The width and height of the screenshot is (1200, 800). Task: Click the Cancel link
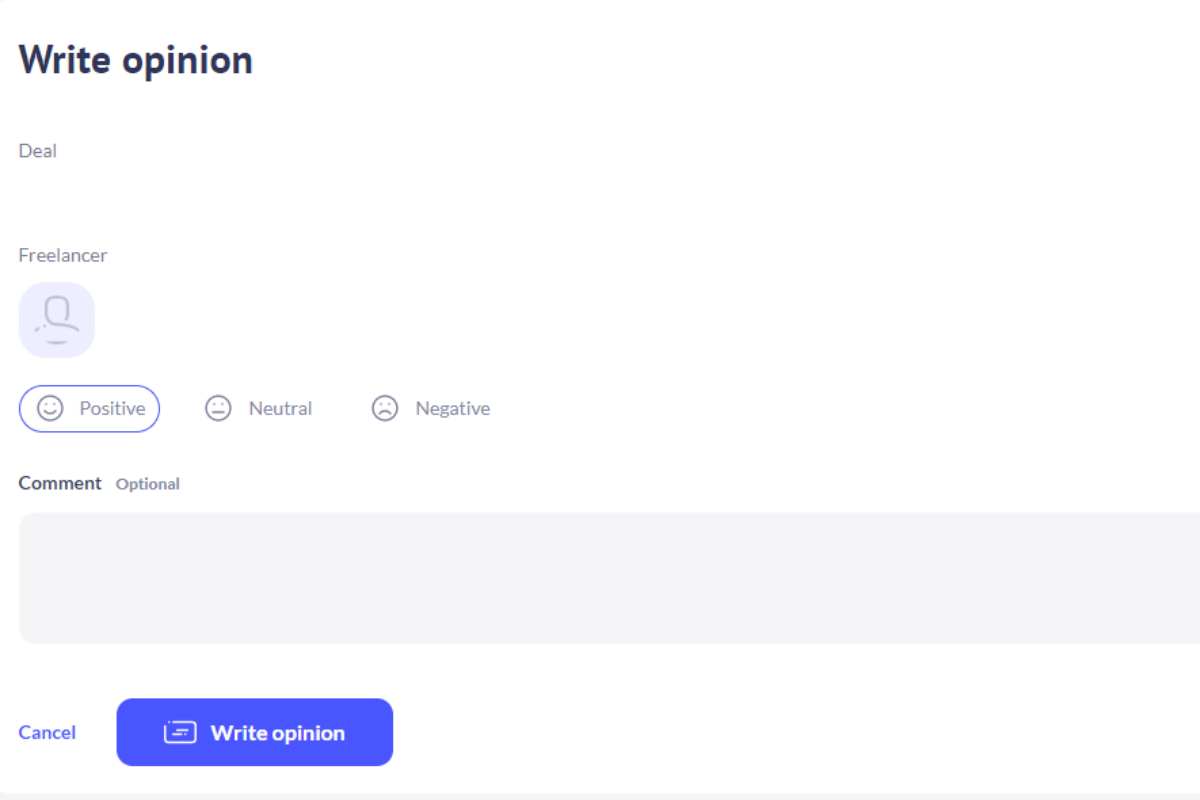point(47,732)
